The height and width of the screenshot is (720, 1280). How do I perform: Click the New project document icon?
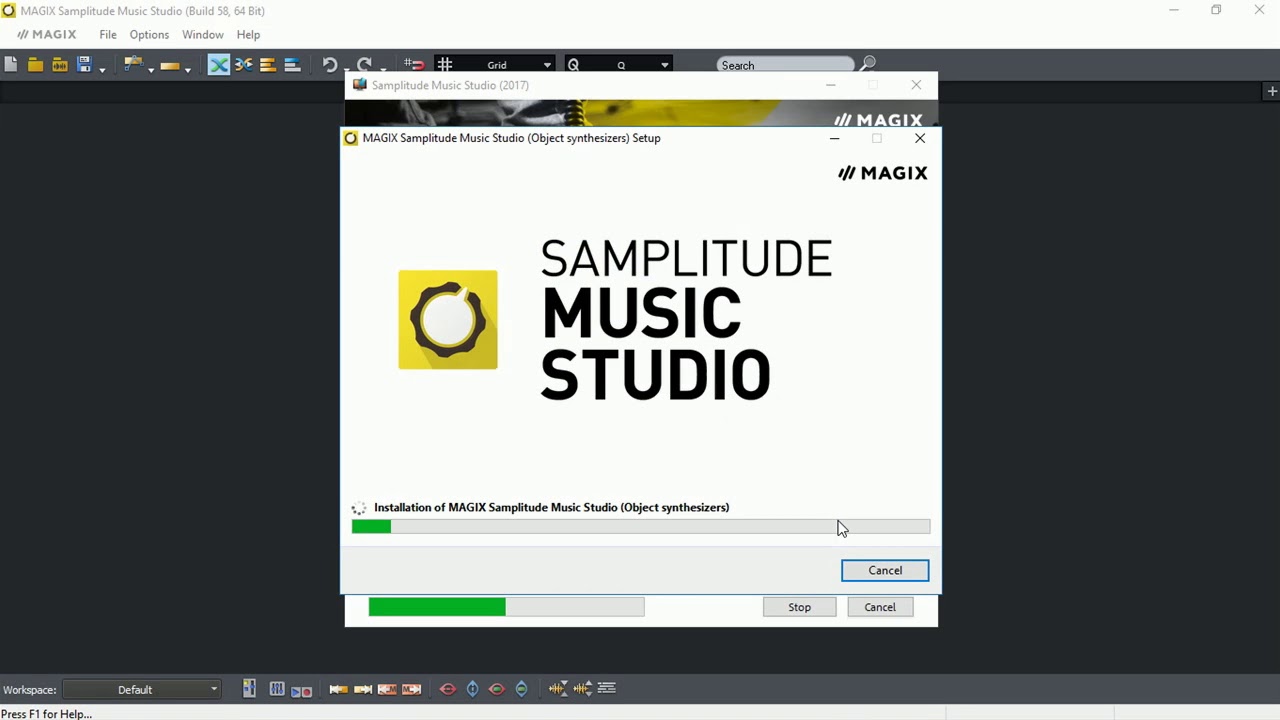10,65
